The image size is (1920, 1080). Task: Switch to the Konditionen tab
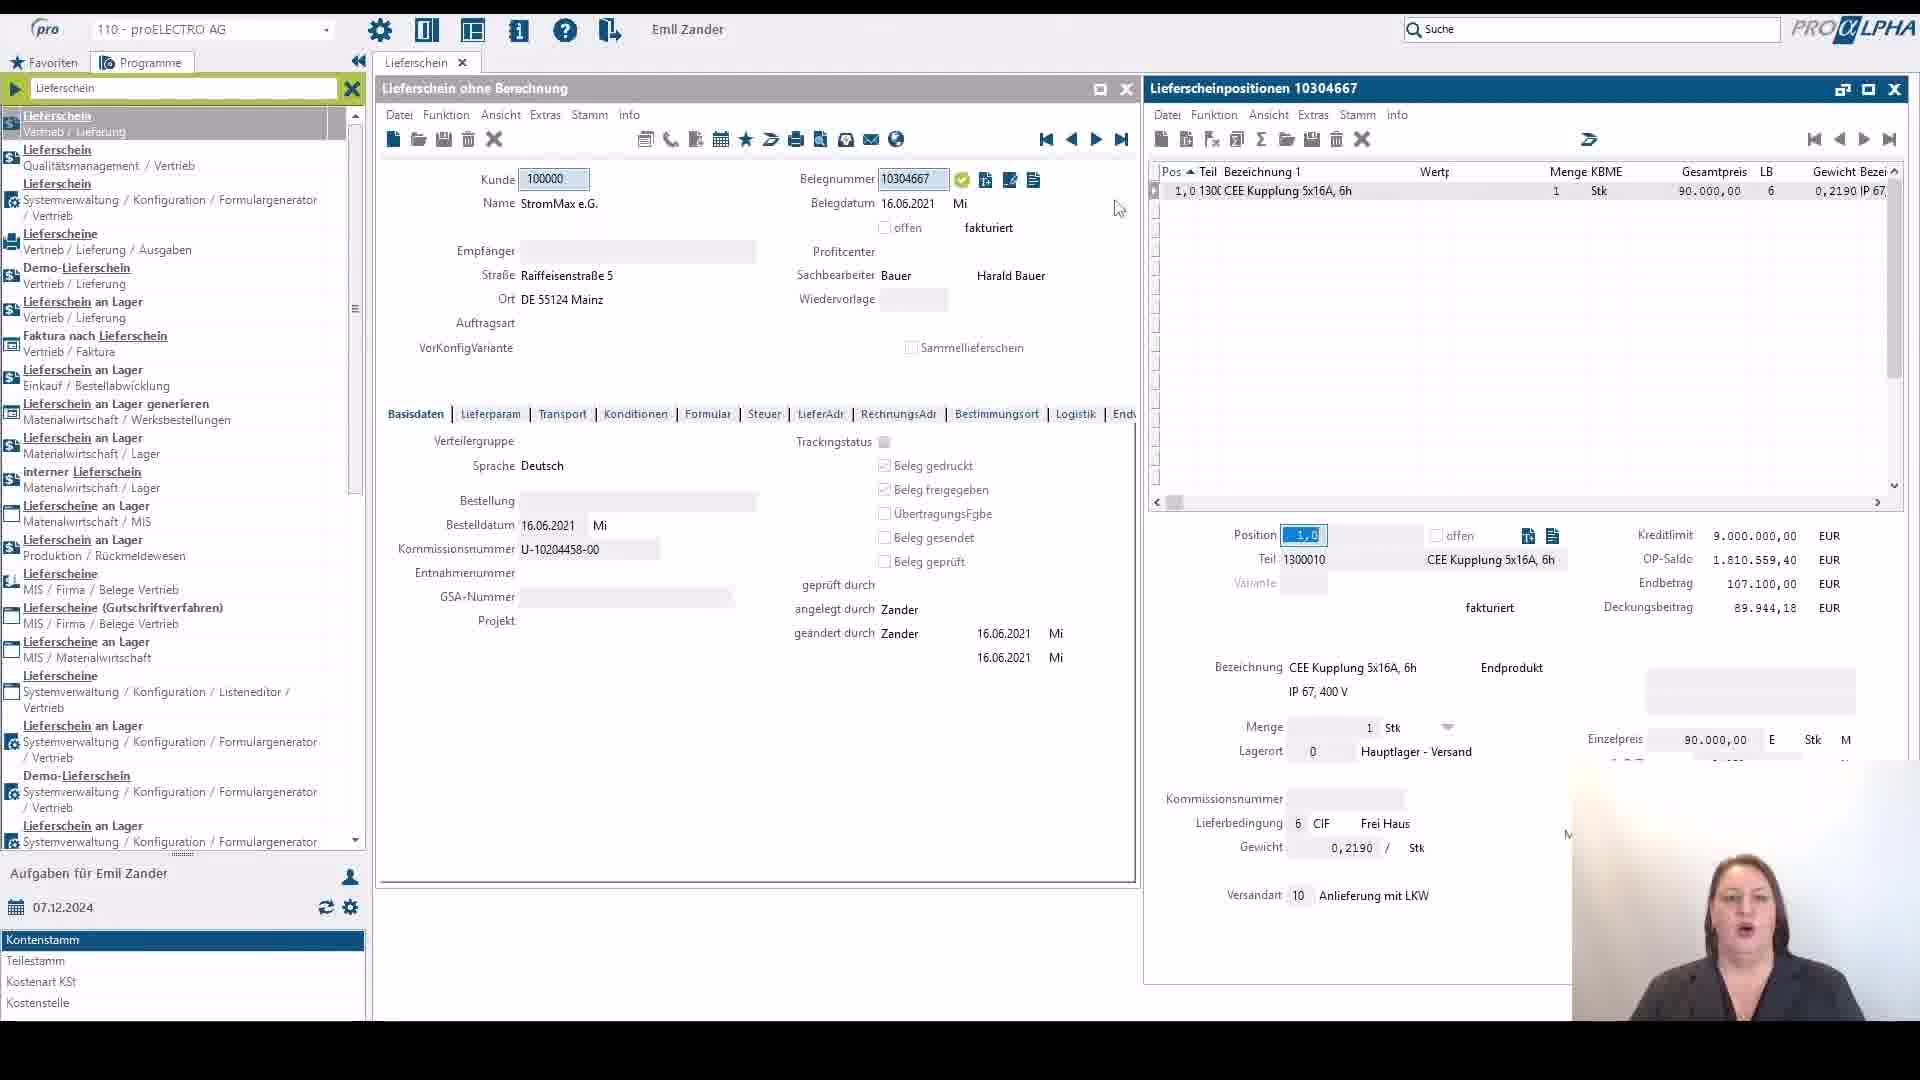(x=636, y=414)
